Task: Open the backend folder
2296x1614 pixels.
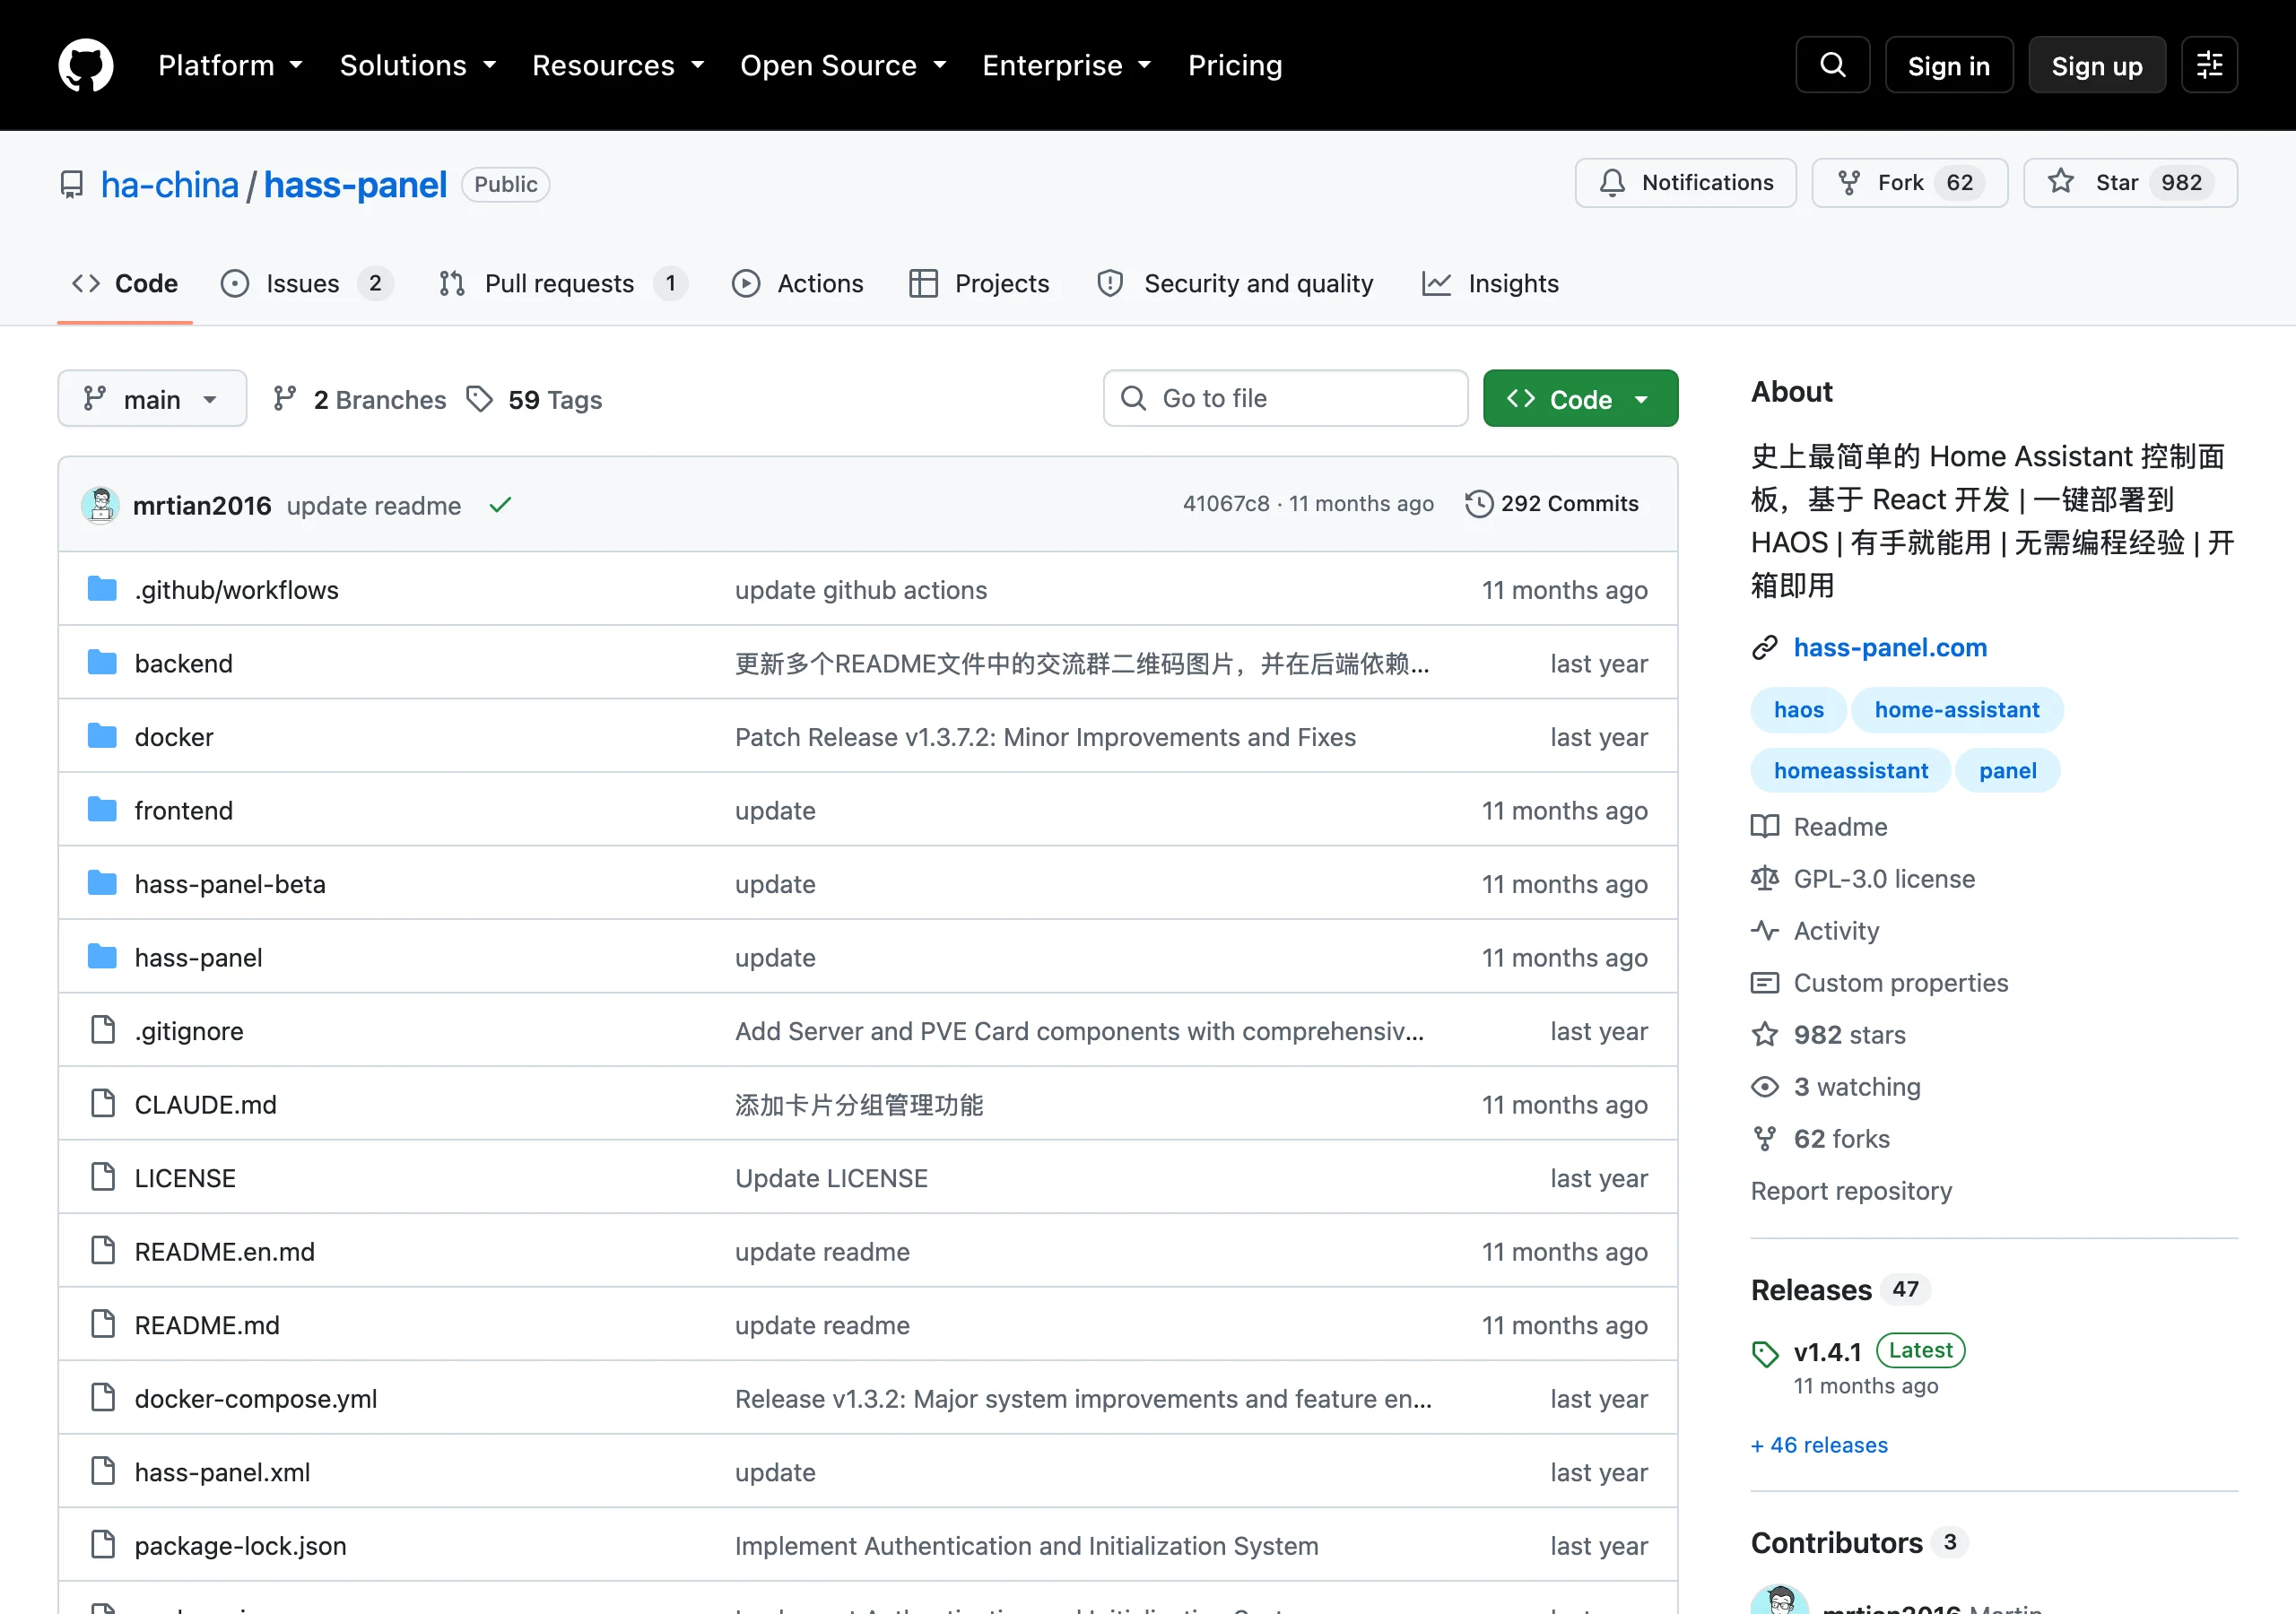Action: (183, 664)
